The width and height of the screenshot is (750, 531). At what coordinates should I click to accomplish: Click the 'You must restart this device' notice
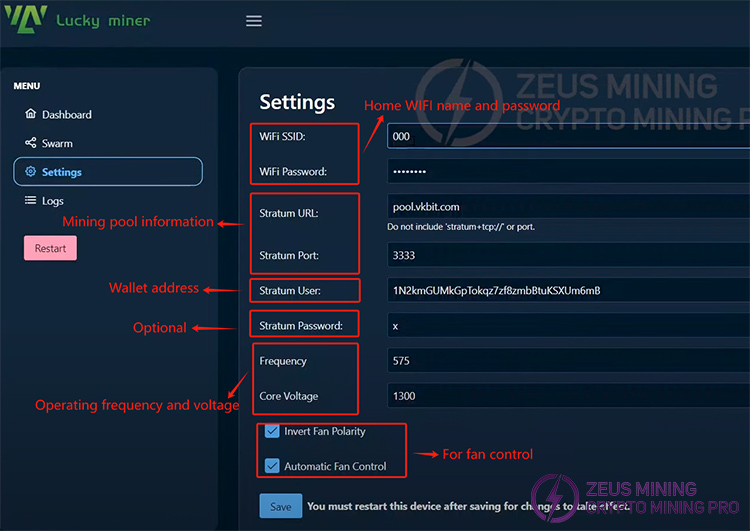pyautogui.click(x=468, y=506)
